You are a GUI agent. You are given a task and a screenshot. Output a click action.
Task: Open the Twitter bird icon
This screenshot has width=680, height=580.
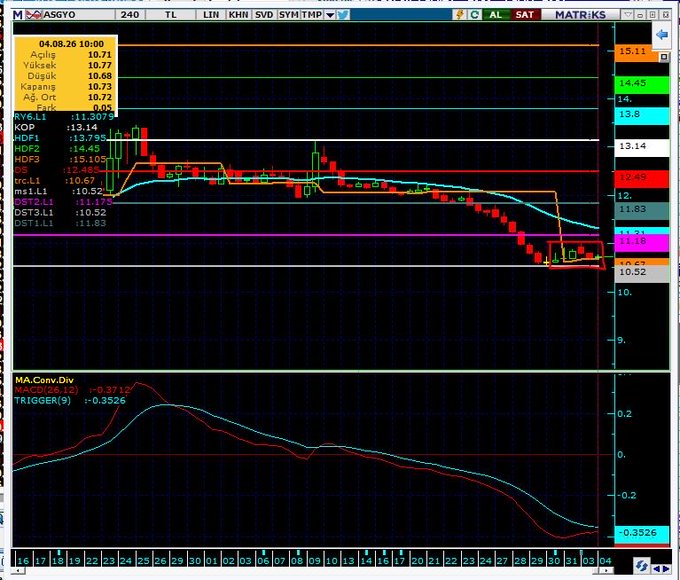tap(343, 15)
